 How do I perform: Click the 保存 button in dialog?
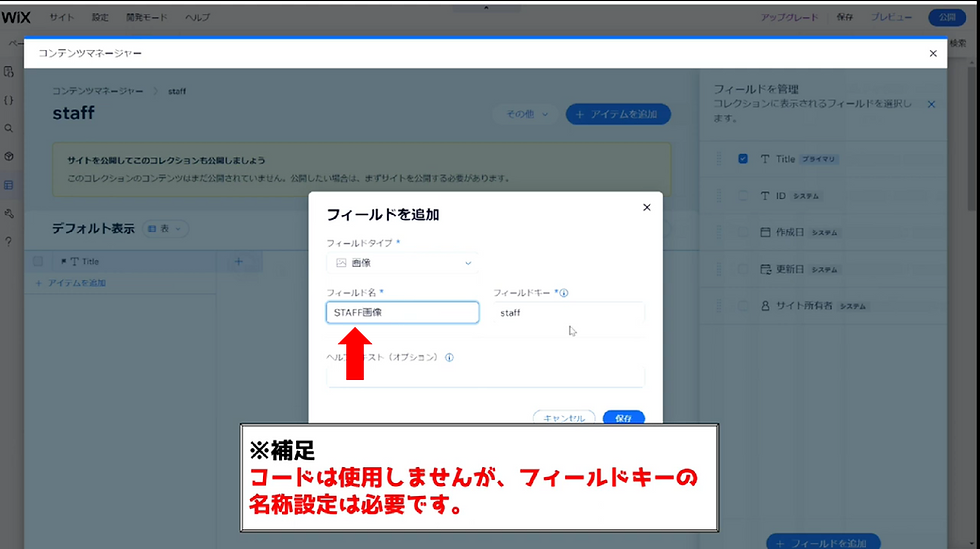coord(624,418)
